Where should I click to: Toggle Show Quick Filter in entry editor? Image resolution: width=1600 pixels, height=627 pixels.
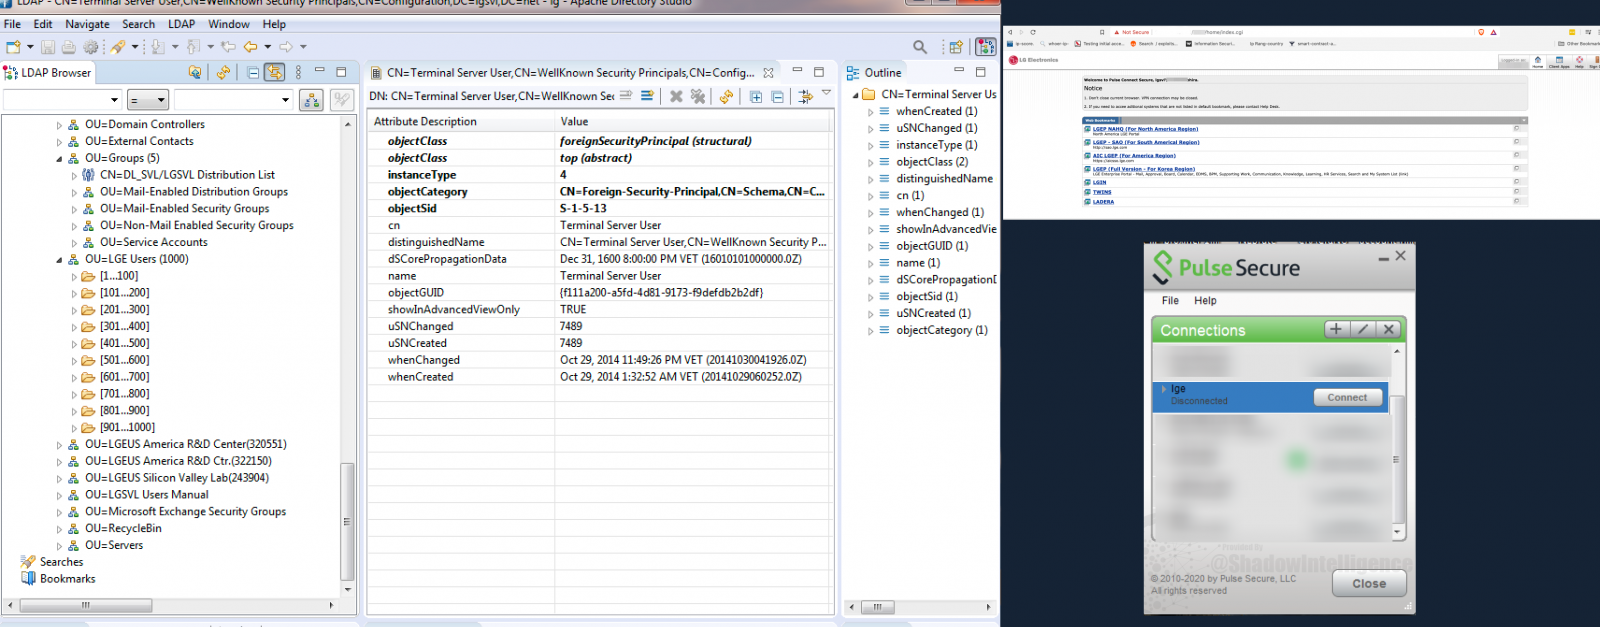(x=805, y=96)
